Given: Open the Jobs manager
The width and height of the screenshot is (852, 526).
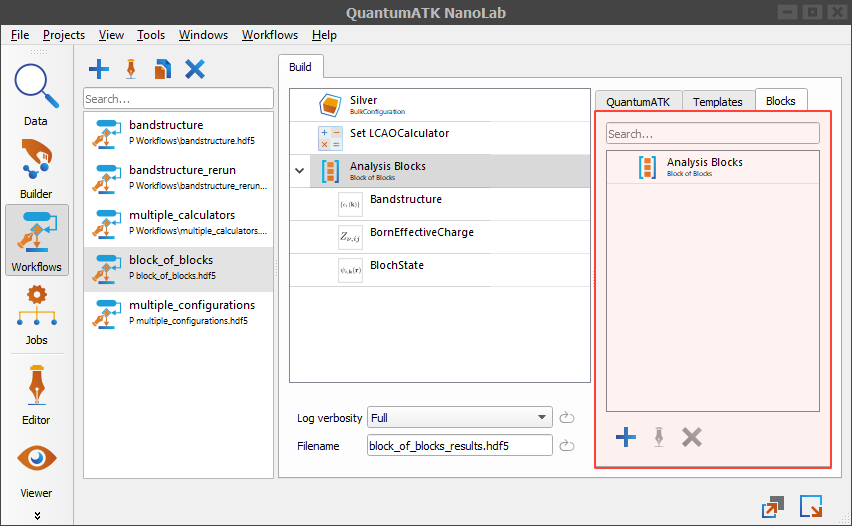Looking at the screenshot, I should (x=36, y=315).
